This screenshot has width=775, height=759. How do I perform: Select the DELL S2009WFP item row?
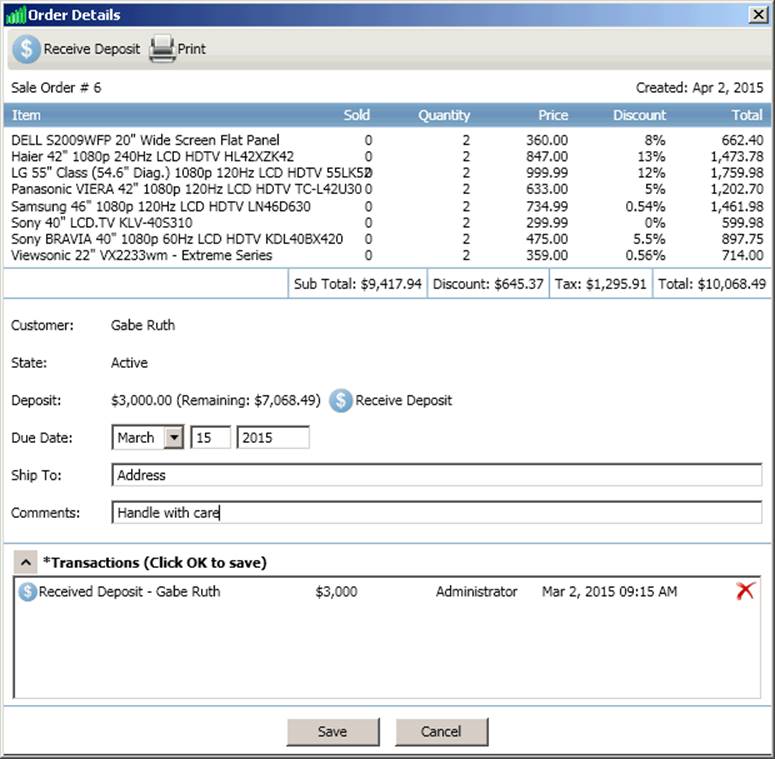145,140
